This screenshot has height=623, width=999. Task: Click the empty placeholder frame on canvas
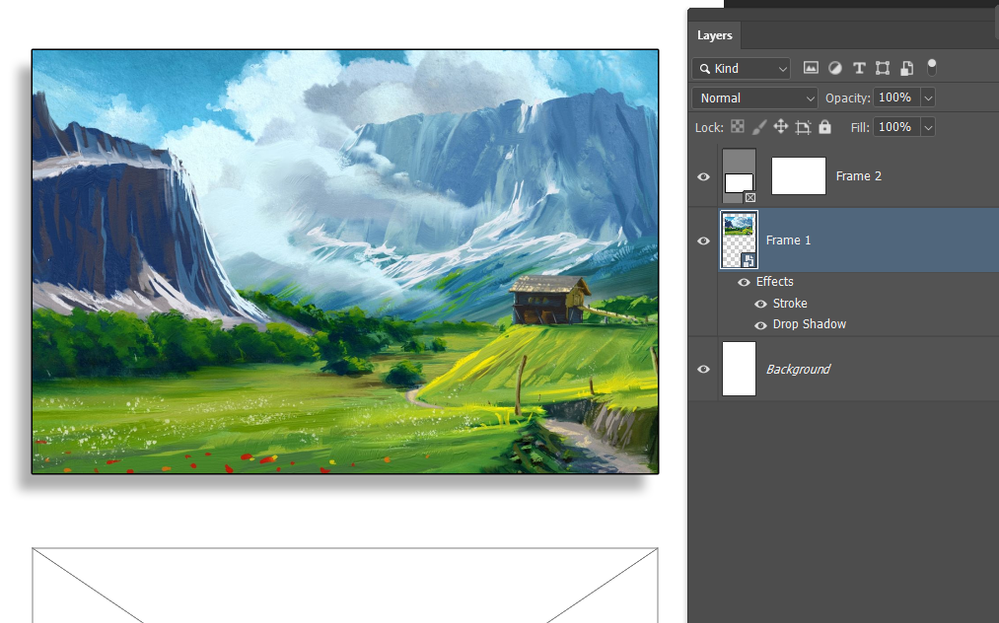(345, 585)
